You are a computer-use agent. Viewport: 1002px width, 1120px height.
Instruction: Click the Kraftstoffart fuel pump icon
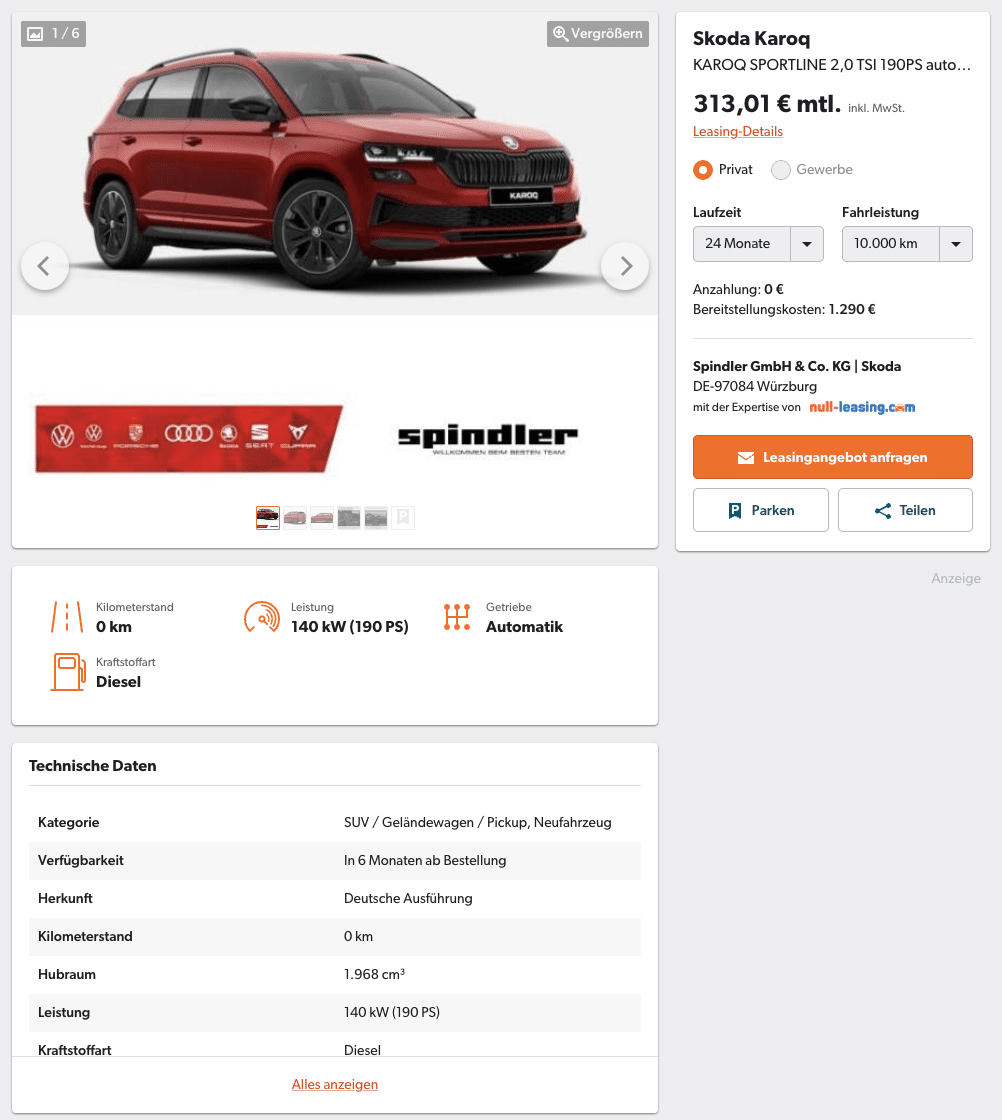pyautogui.click(x=68, y=672)
